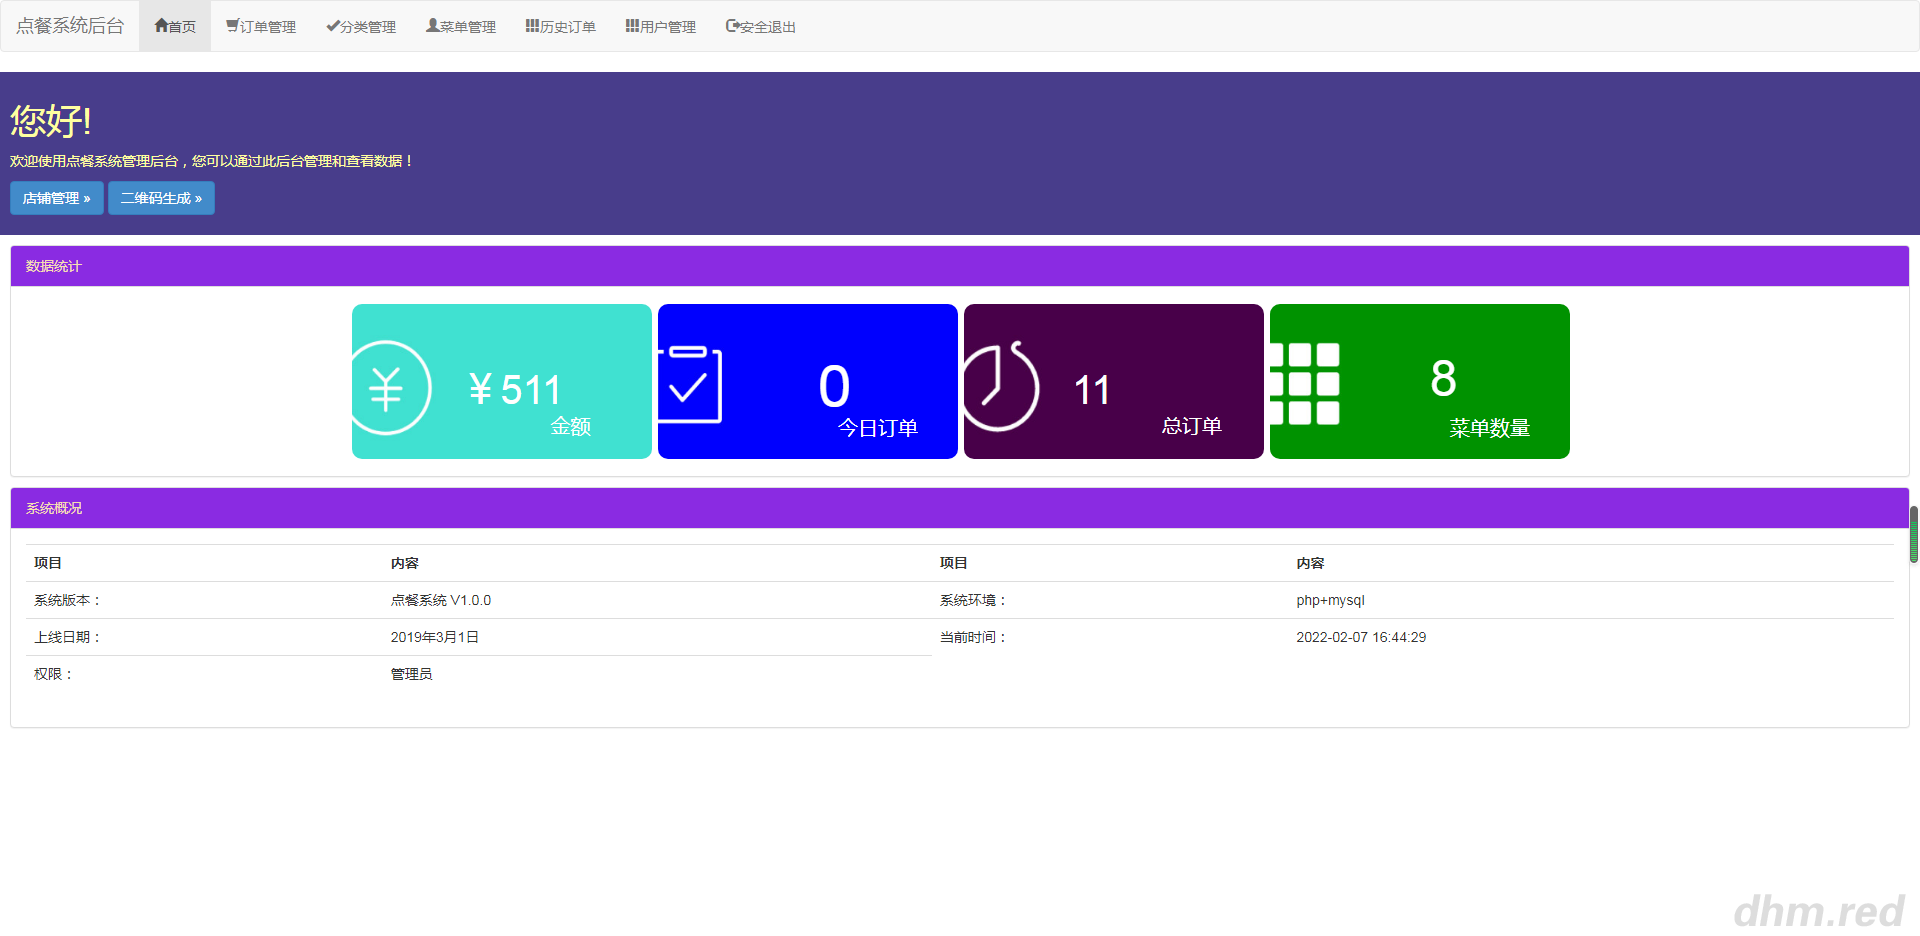Screen dimensions: 1920x936
Task: Click the clipboard check icon on 今日订单 card
Action: (x=690, y=385)
